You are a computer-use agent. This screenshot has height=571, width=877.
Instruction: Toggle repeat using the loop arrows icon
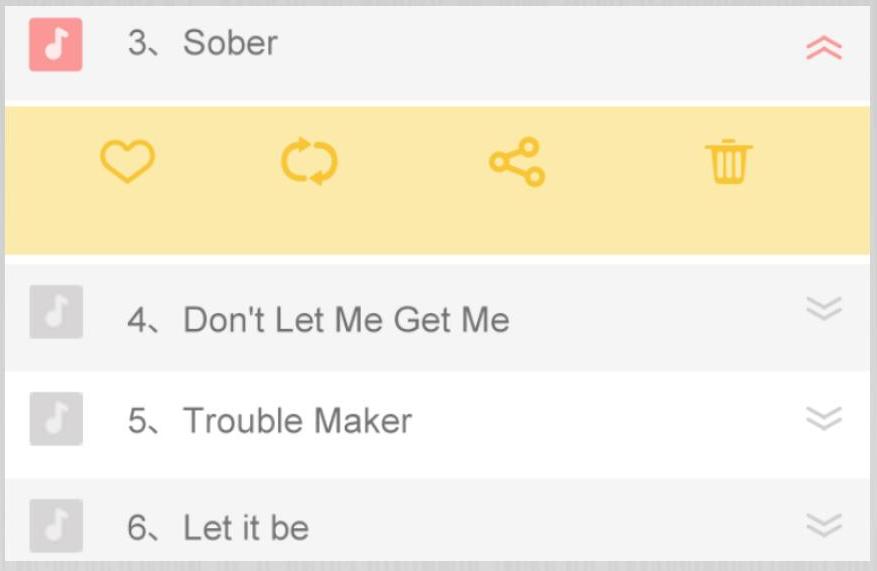click(309, 161)
